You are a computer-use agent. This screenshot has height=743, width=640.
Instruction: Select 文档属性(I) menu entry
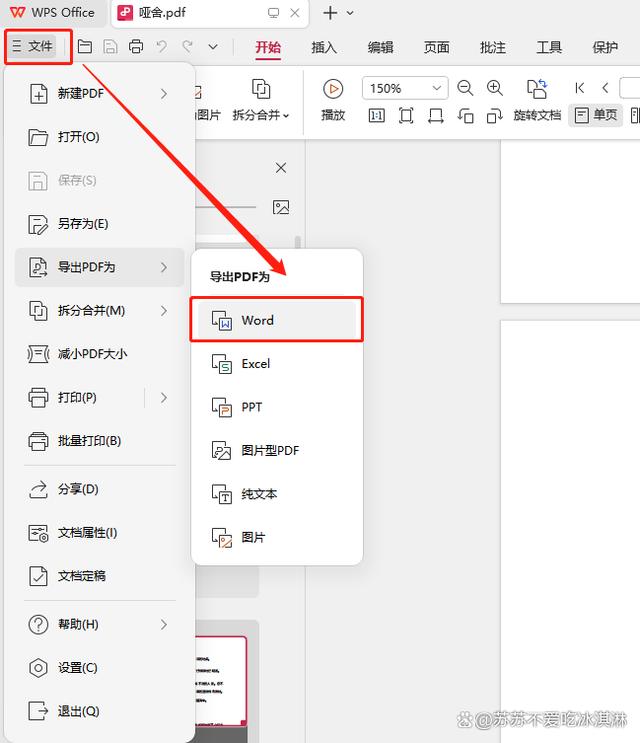point(99,533)
